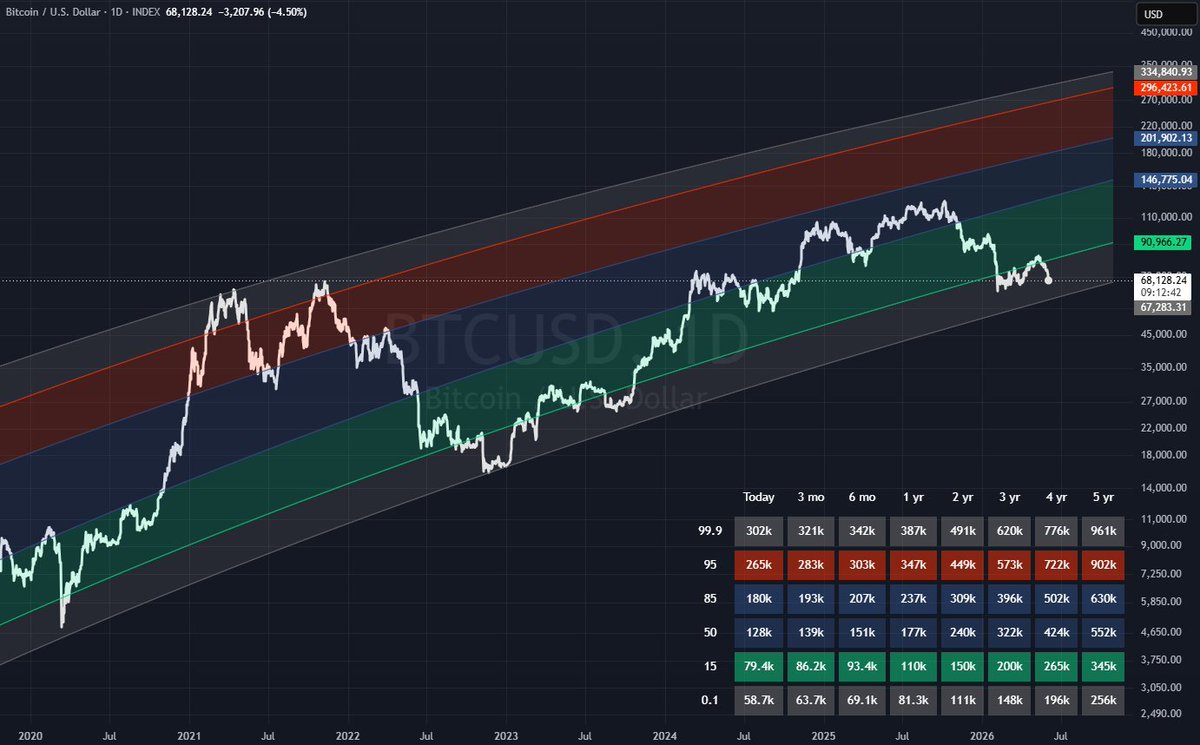
Task: Open the USD currency selector
Action: (x=1165, y=14)
